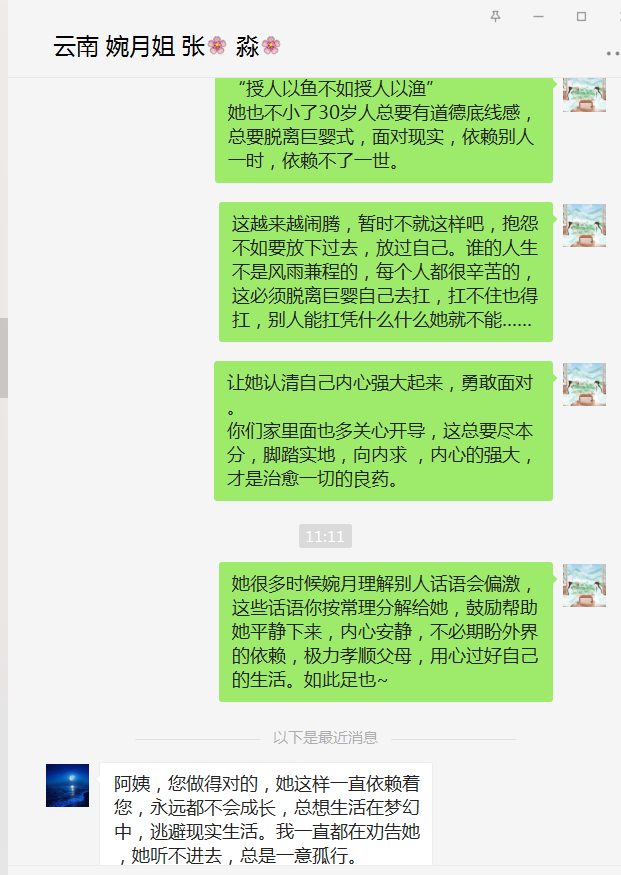Click message bubble about 抱怨不如要放下过去

pyautogui.click(x=386, y=272)
